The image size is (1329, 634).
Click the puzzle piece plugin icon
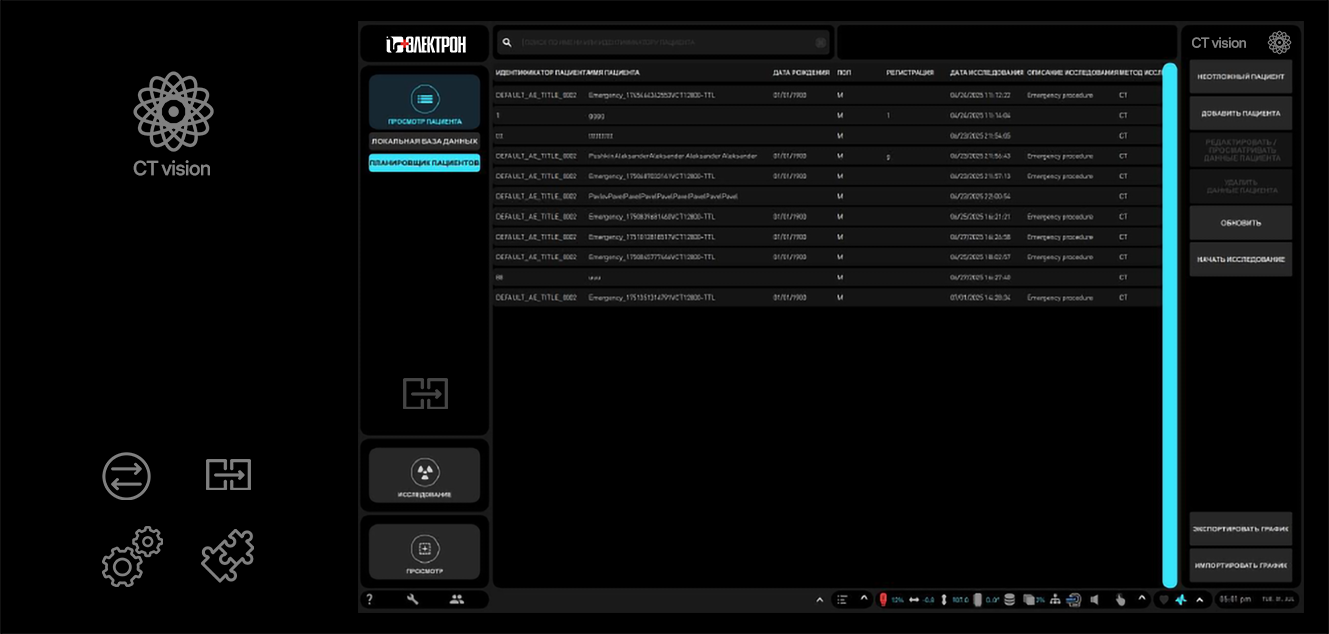point(228,555)
